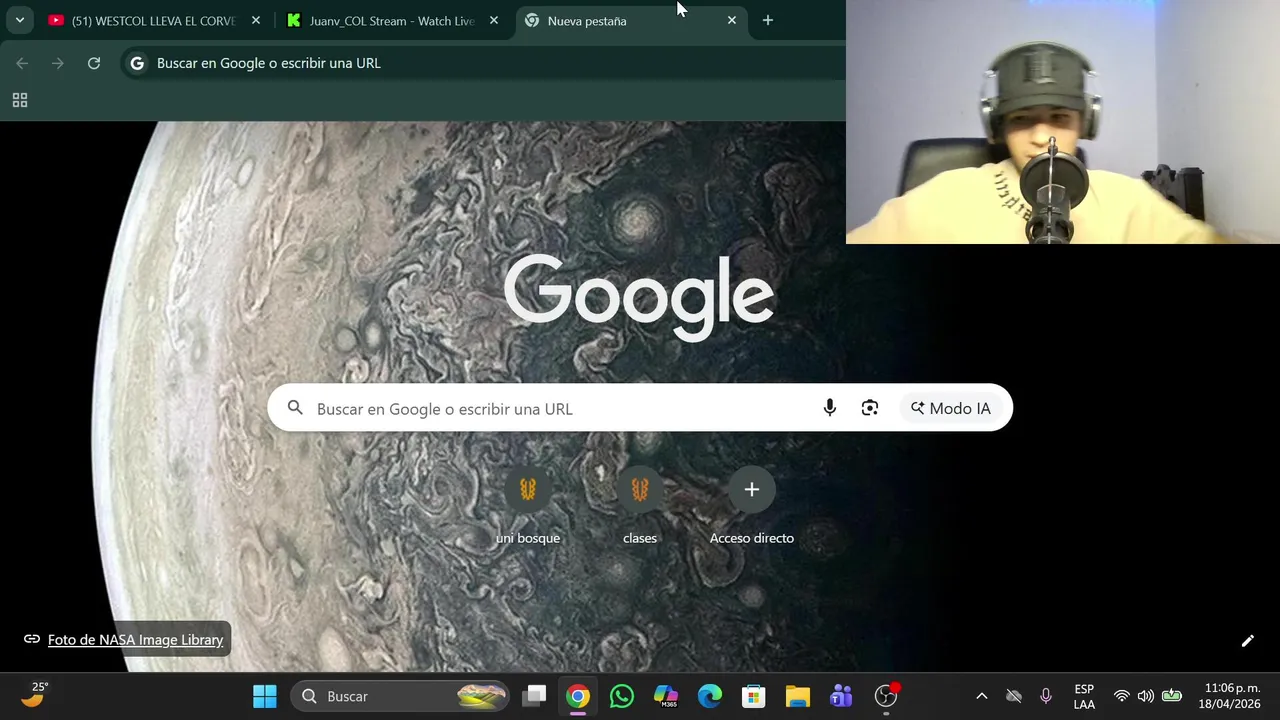This screenshot has height=720, width=1280.
Task: Reload the page
Action: [x=94, y=63]
